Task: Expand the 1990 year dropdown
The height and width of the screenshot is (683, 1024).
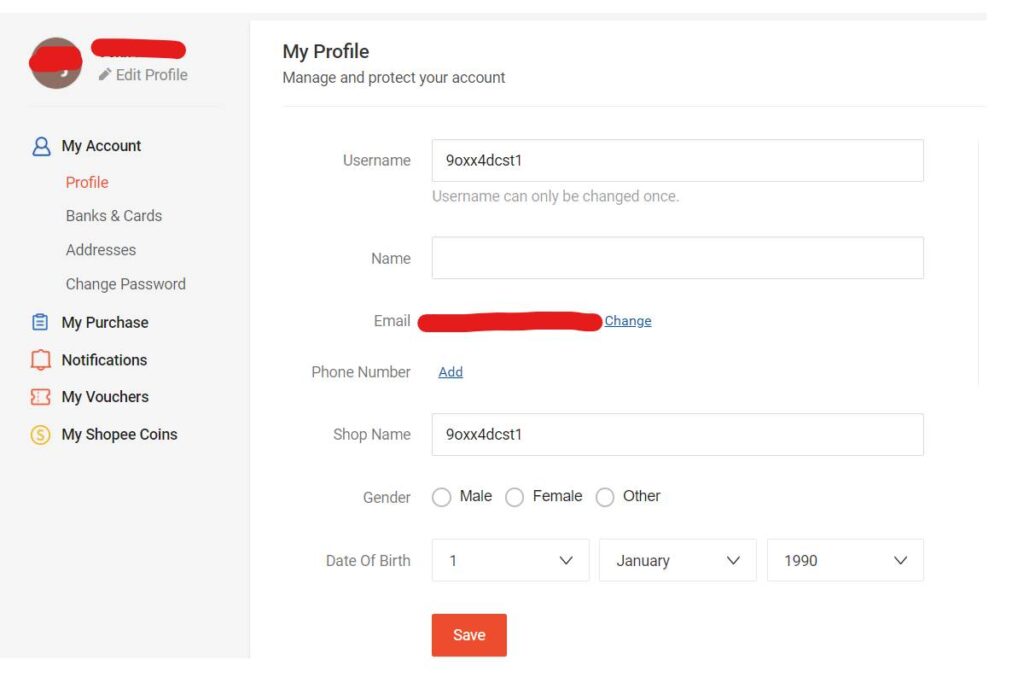Action: 845,560
